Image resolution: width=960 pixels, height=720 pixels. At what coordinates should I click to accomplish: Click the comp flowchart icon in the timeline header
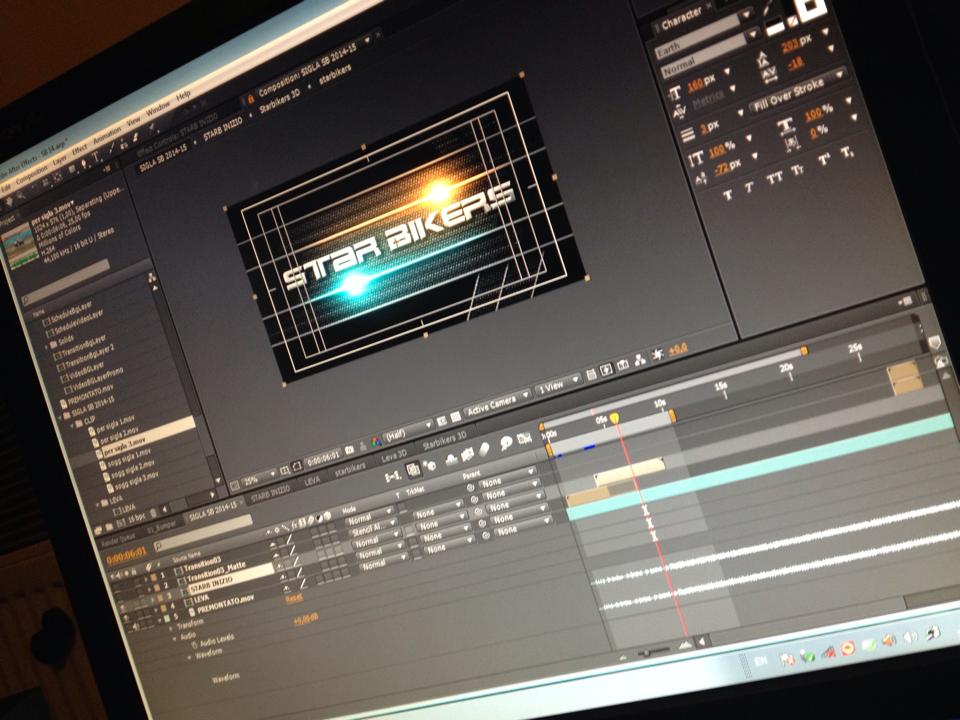coord(393,476)
